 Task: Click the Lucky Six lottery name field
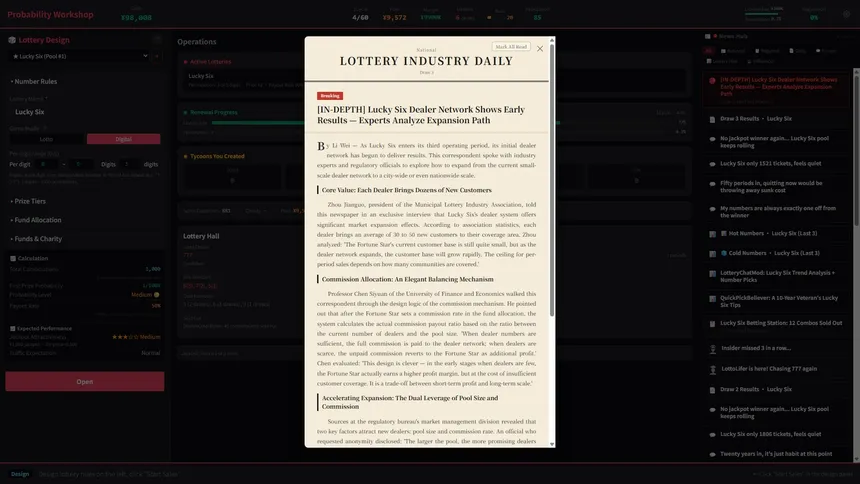pos(85,112)
